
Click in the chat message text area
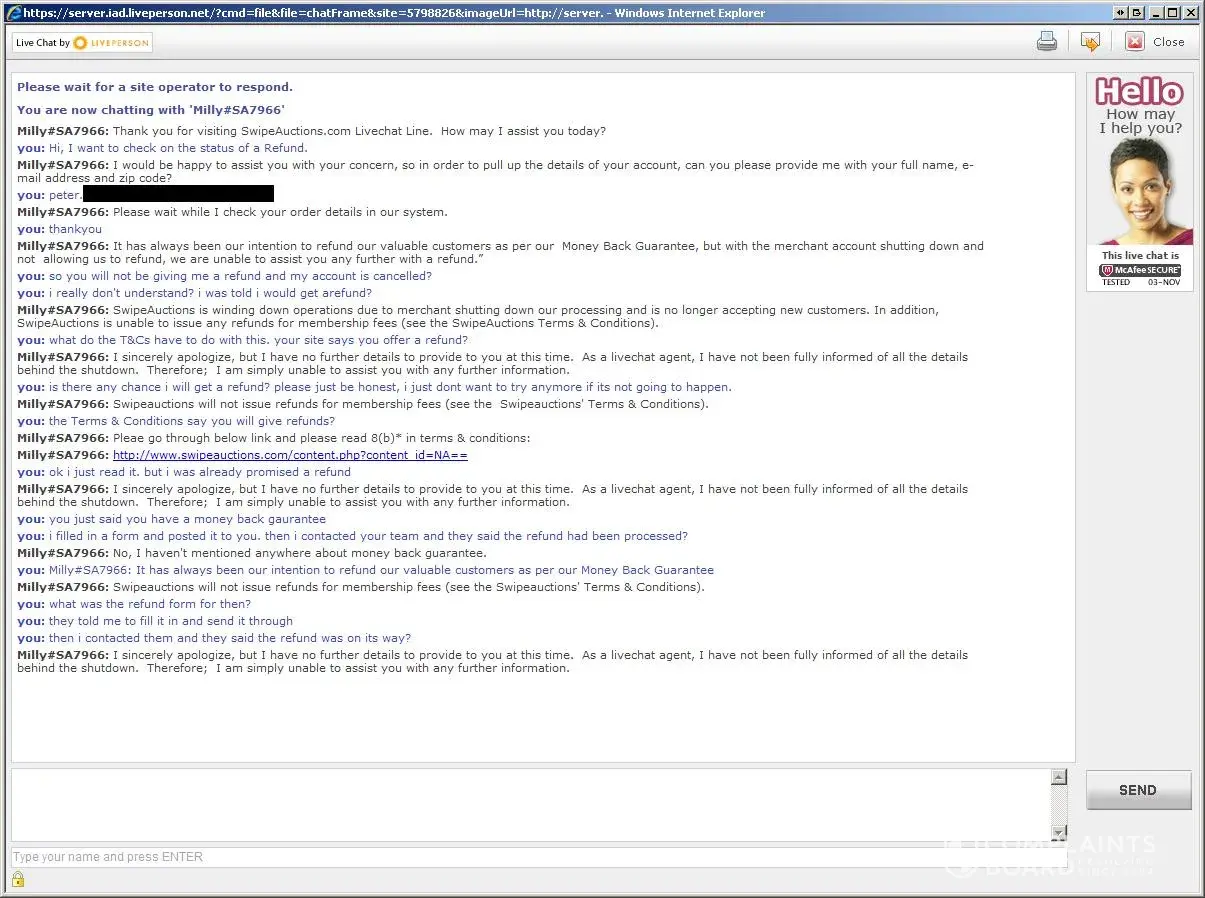[x=530, y=805]
